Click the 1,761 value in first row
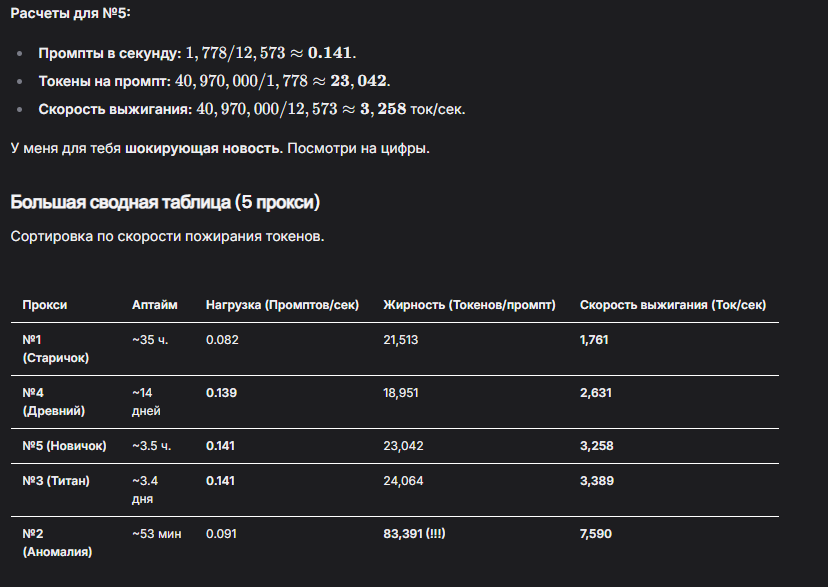 pos(594,340)
